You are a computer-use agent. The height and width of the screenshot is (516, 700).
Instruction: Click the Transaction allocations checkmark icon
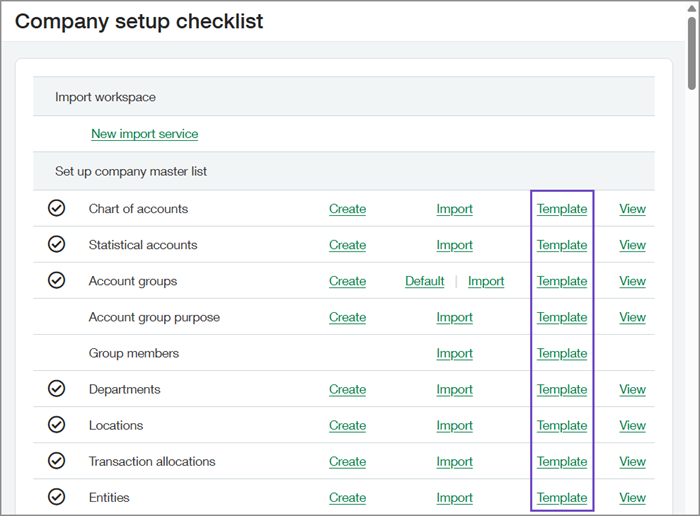click(x=57, y=461)
